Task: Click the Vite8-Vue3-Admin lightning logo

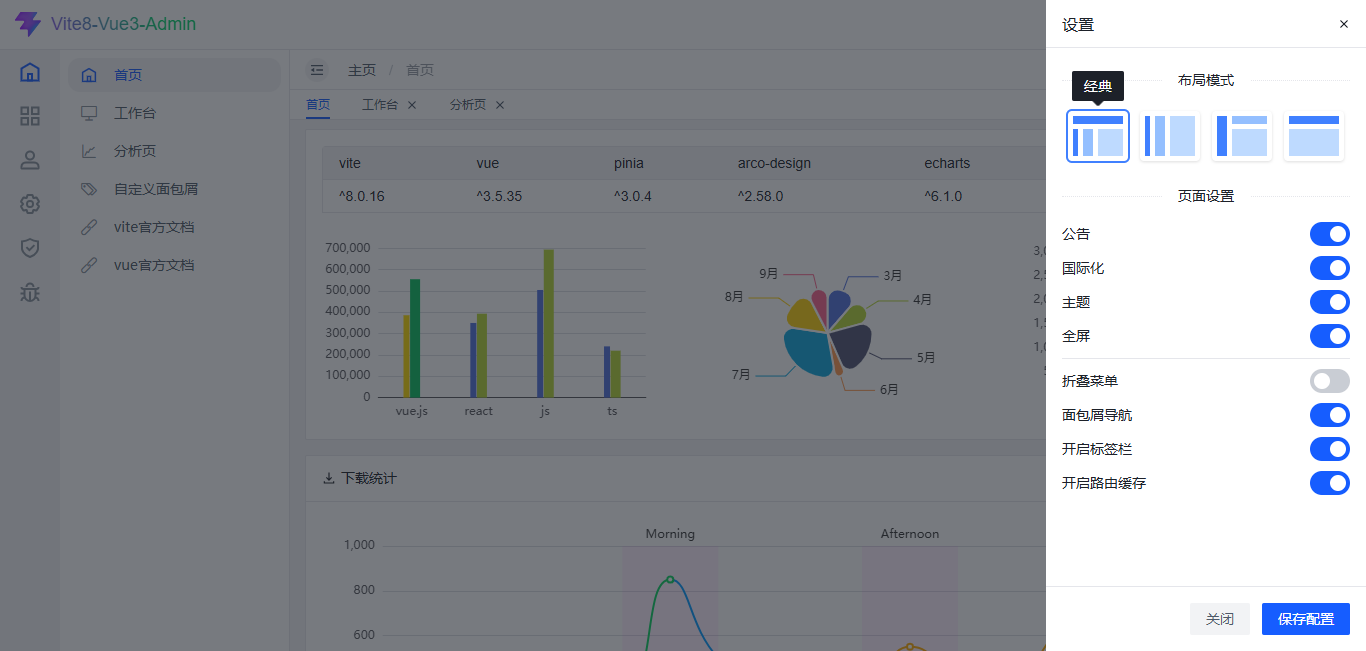Action: point(28,24)
